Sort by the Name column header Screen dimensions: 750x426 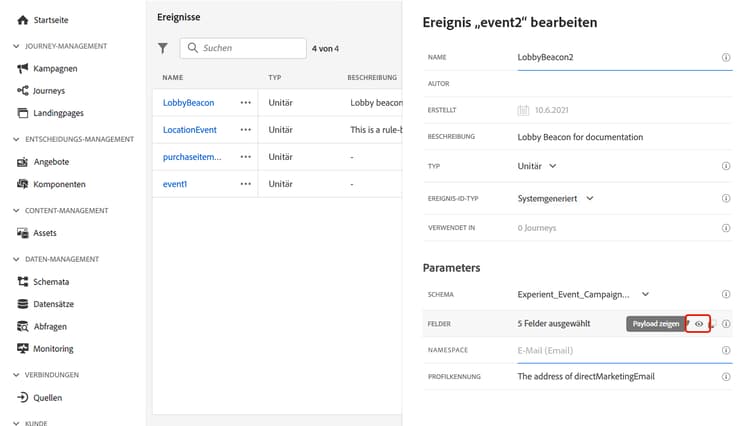(173, 77)
